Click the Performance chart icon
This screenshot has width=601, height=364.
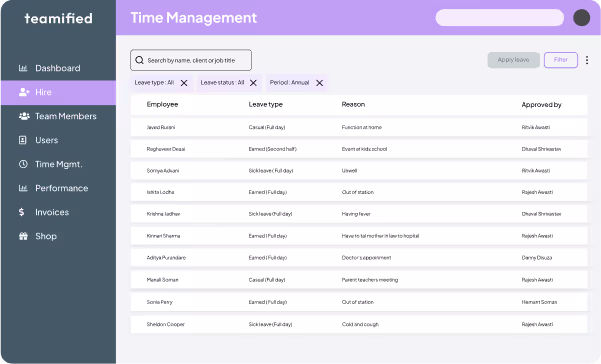(23, 188)
